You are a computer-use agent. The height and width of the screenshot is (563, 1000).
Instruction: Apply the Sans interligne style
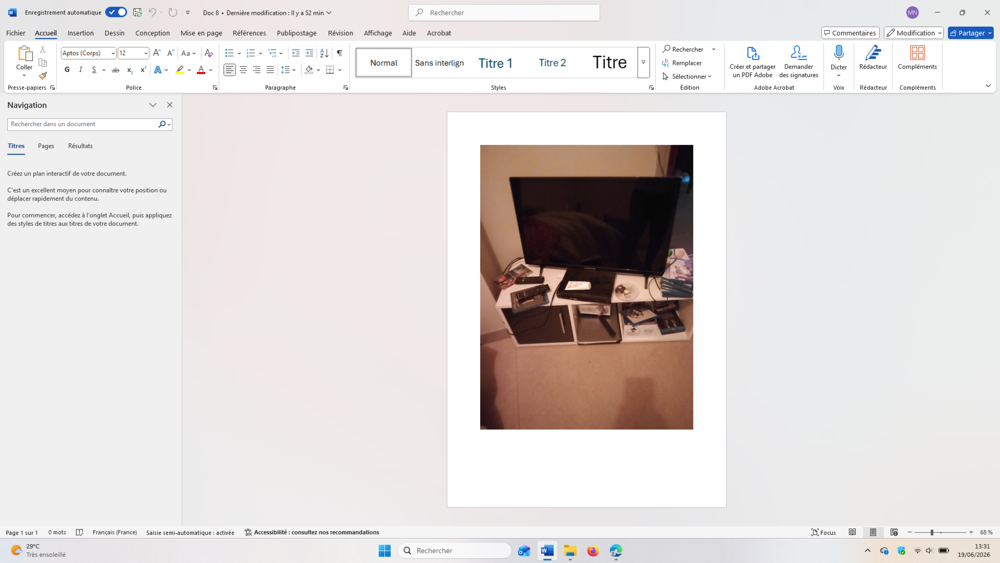click(439, 62)
